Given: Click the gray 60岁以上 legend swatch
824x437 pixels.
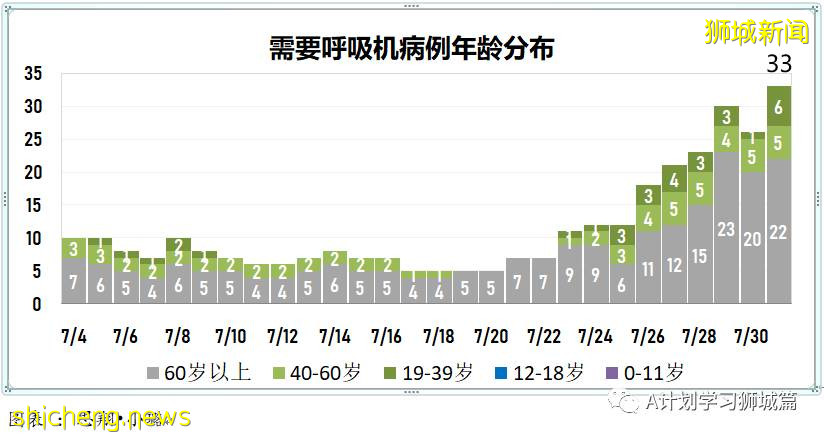Looking at the screenshot, I should [x=152, y=373].
